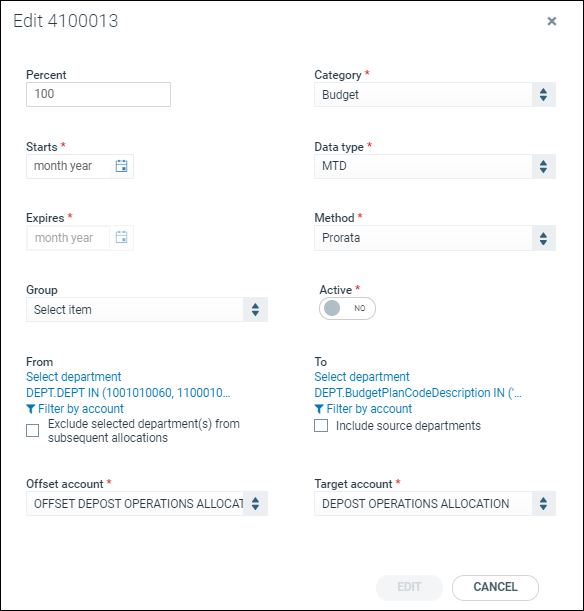This screenshot has width=584, height=611.
Task: Click the CANCEL button
Action: (x=495, y=587)
